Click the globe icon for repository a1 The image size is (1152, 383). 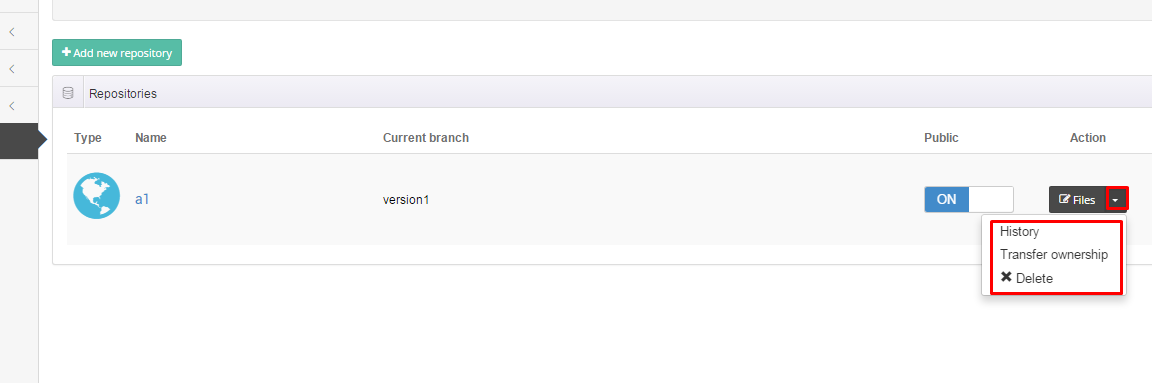point(96,196)
